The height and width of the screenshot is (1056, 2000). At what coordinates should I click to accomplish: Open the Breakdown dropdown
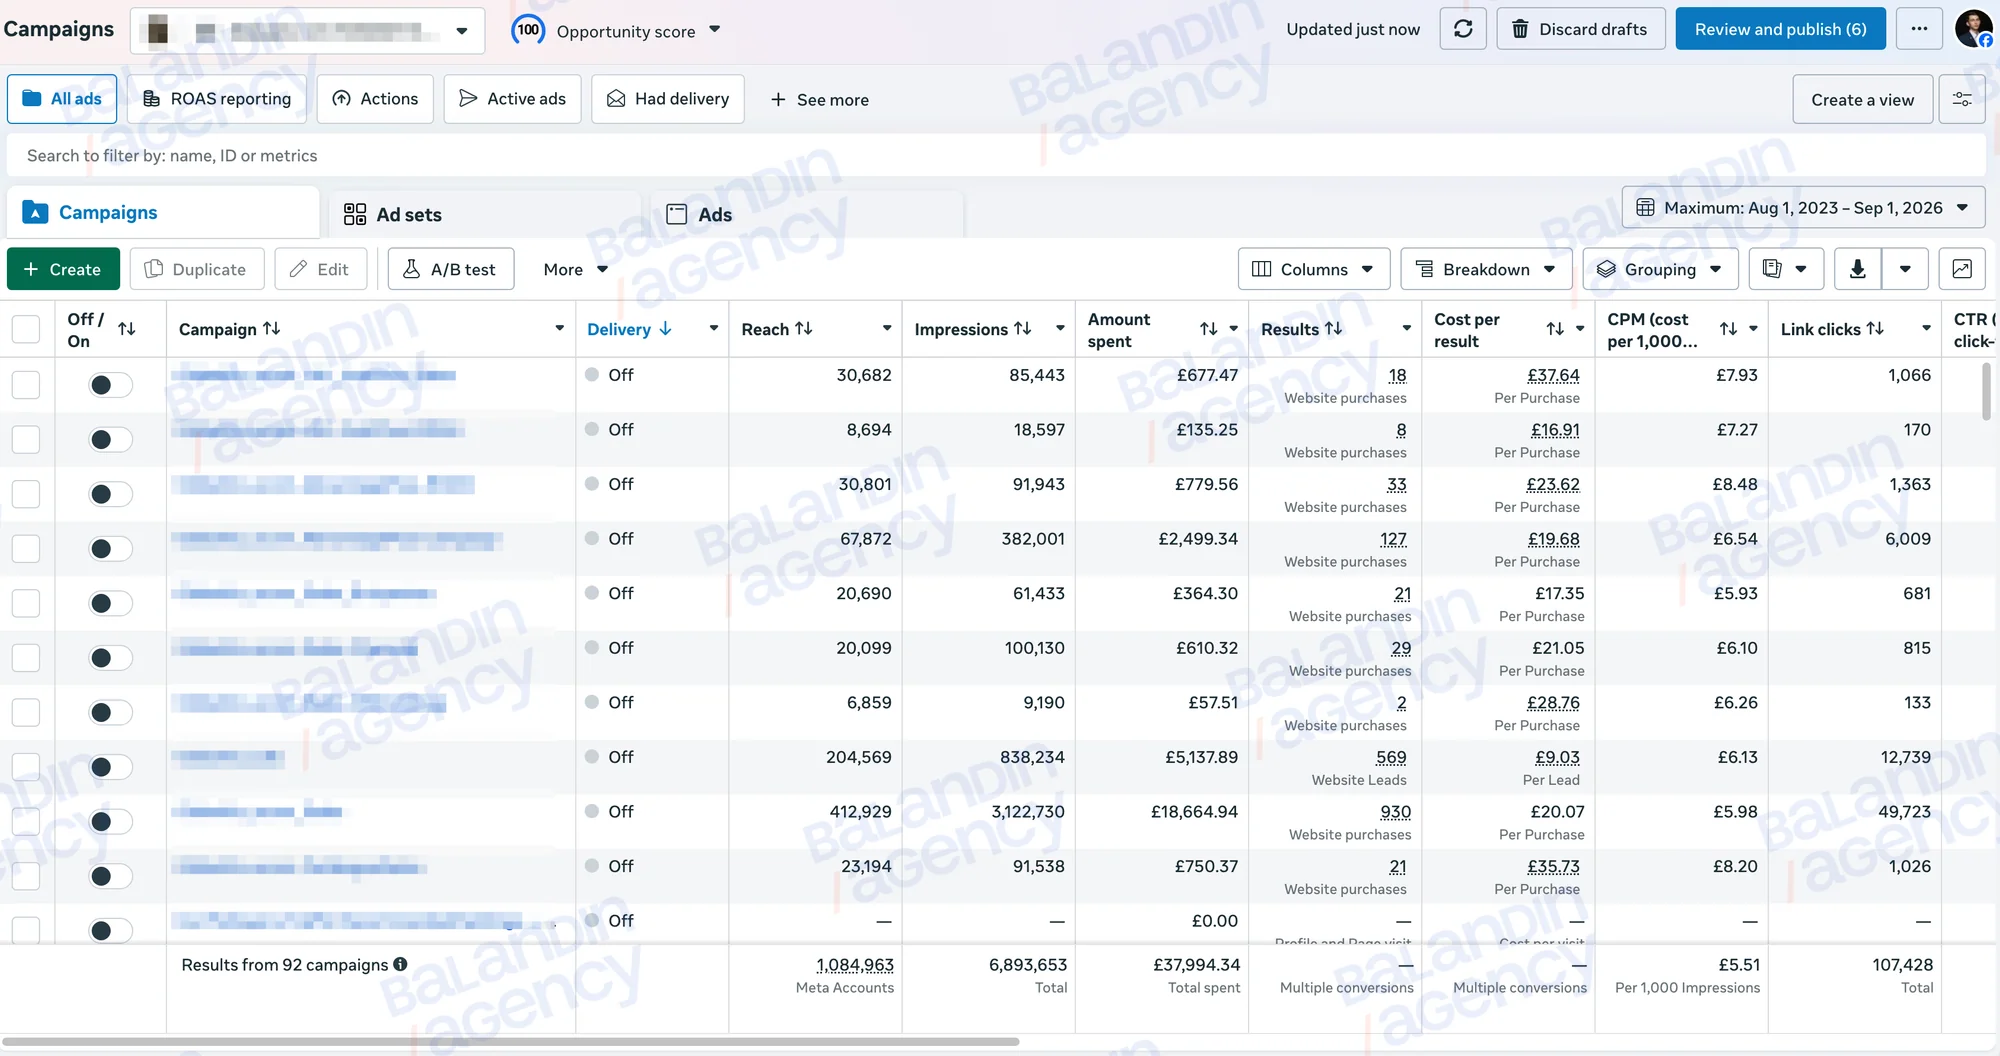pos(1486,269)
